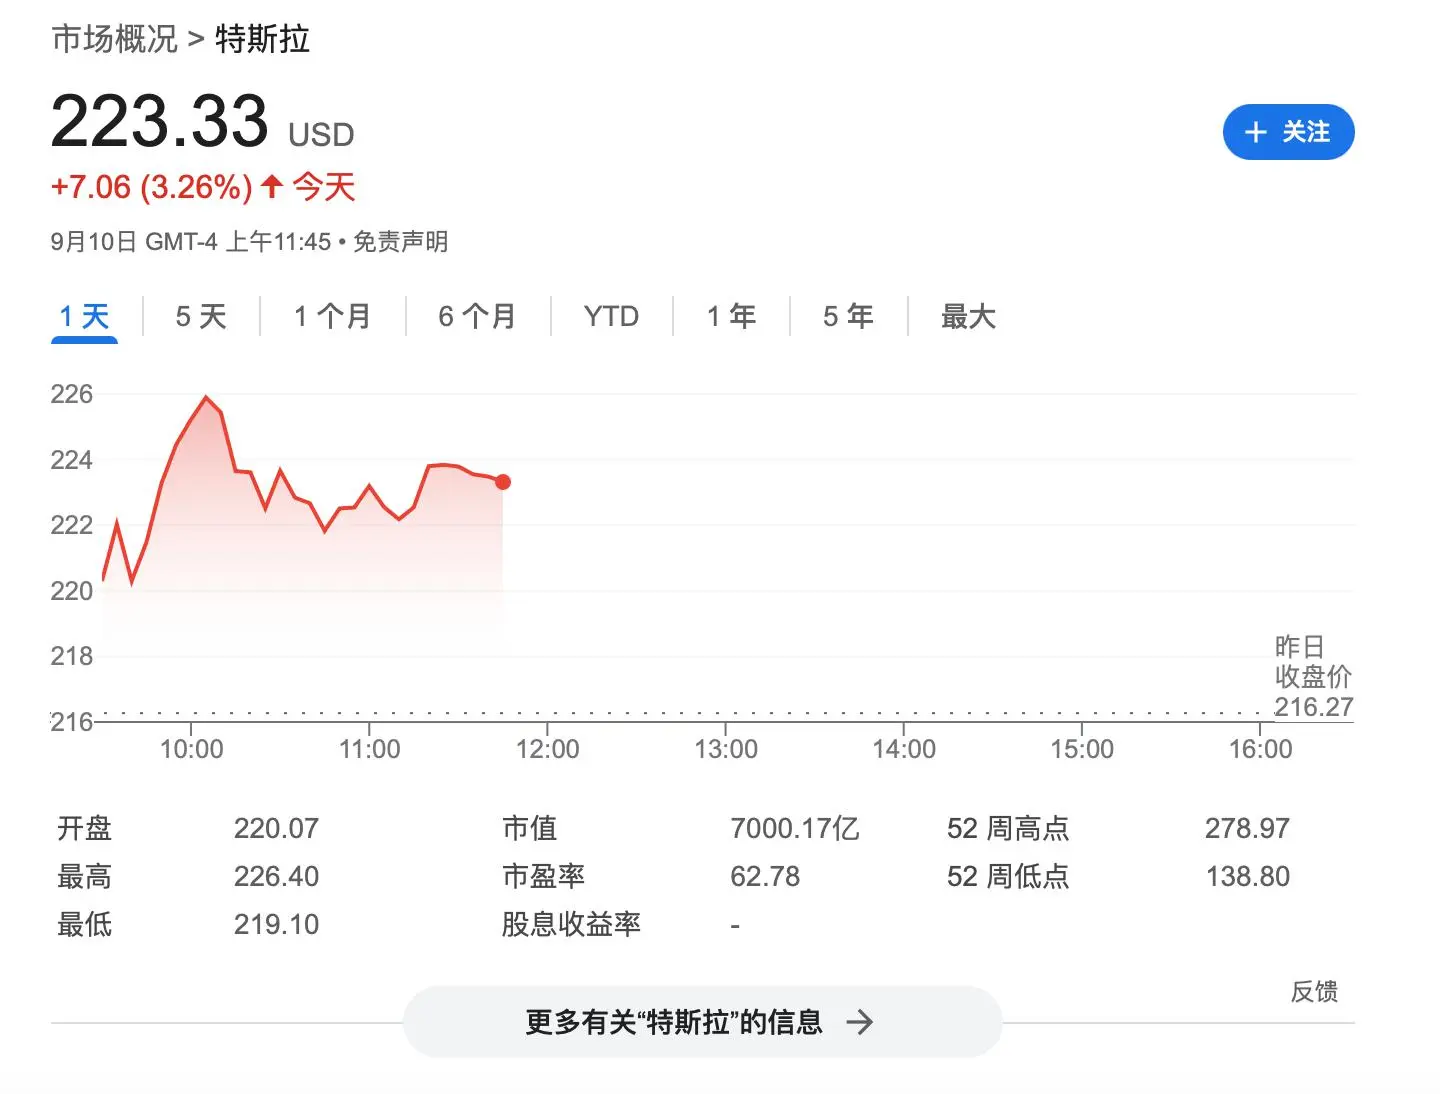The height and width of the screenshot is (1094, 1440).
Task: Click the 16:00 time axis label
Action: [1260, 750]
